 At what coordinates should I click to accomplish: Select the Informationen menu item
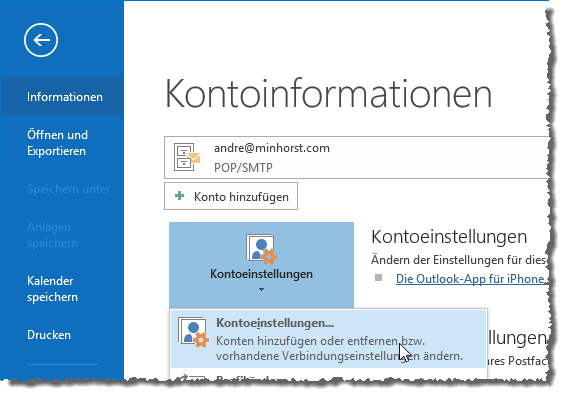coord(62,96)
